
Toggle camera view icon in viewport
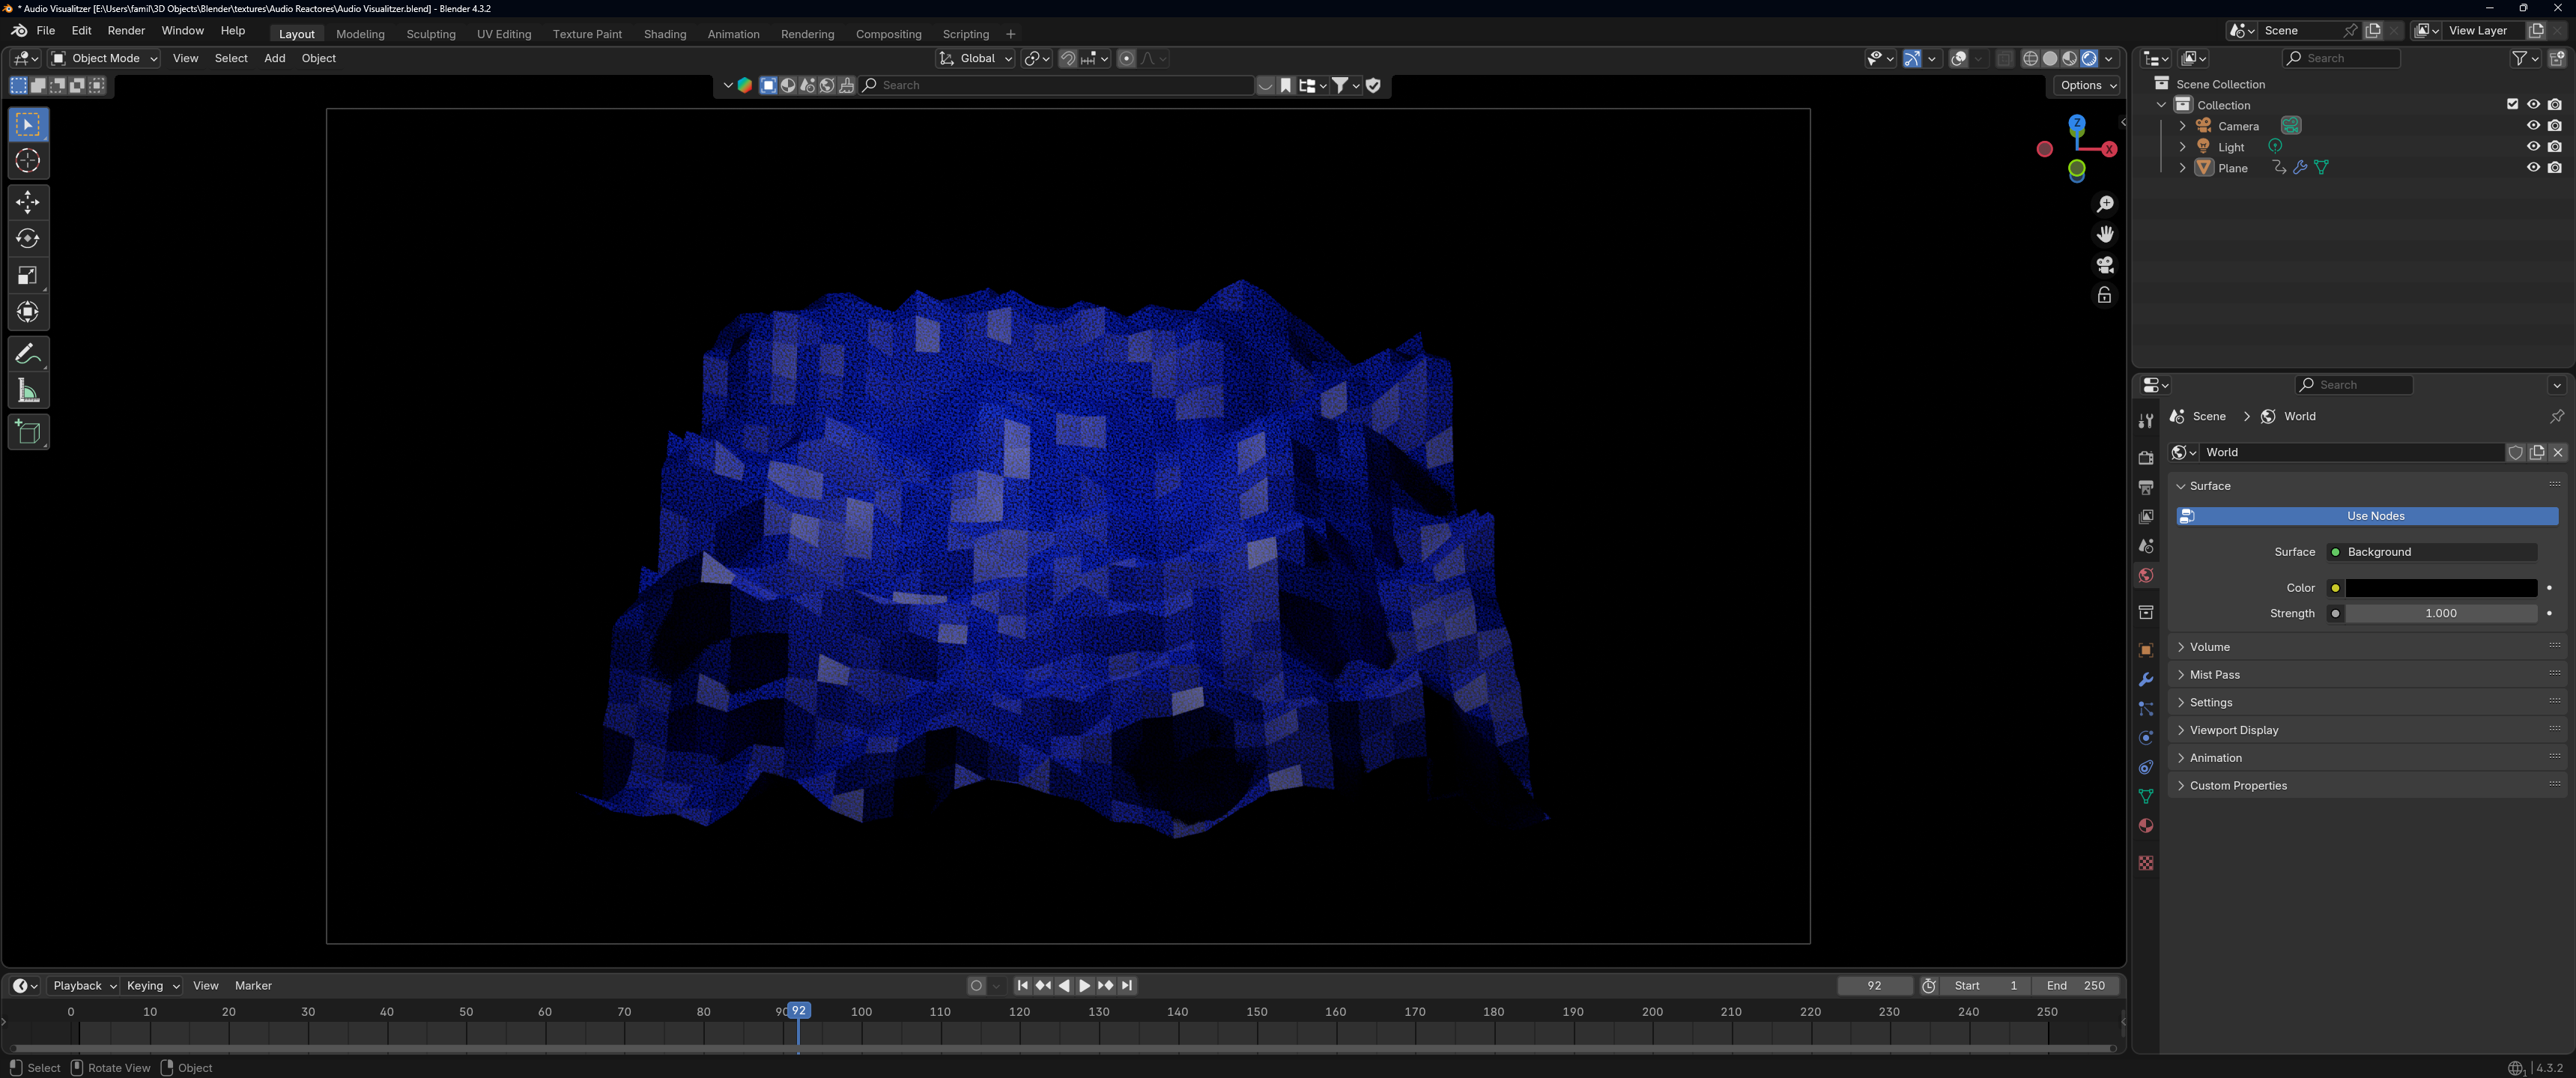click(x=2105, y=265)
